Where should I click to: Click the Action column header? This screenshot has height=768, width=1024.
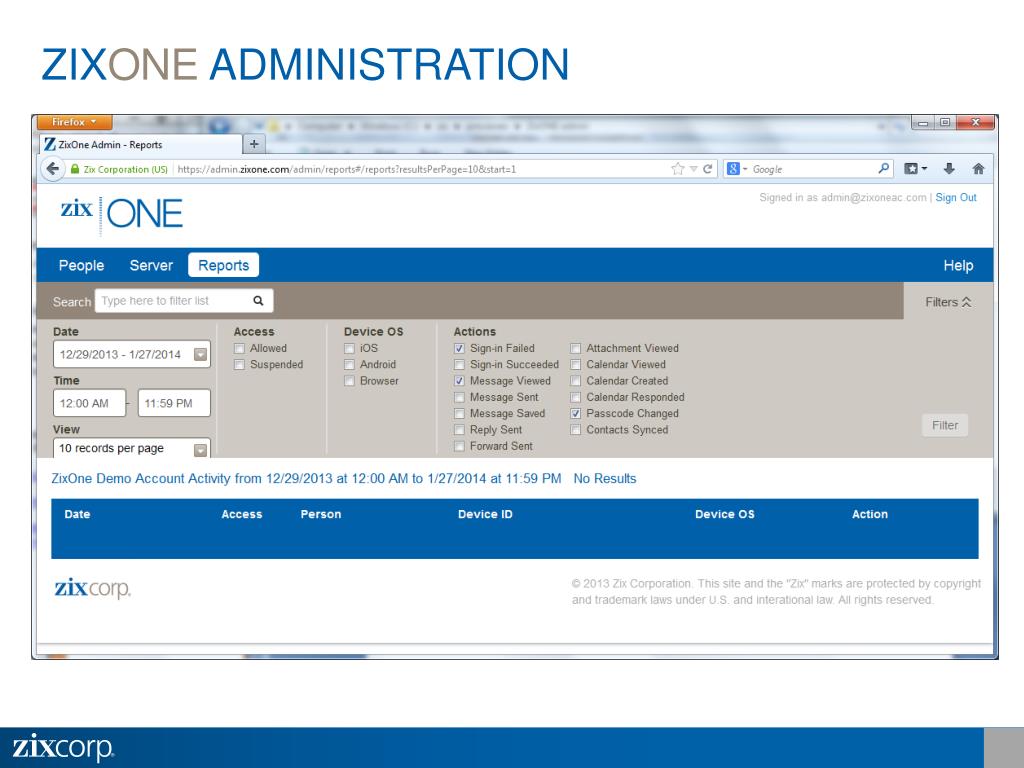[870, 514]
